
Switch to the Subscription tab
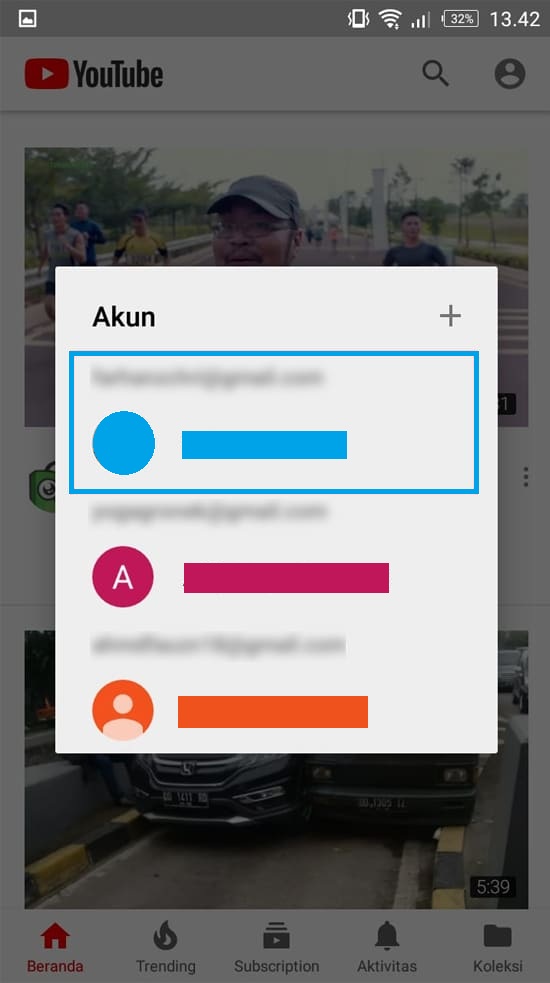click(x=277, y=949)
